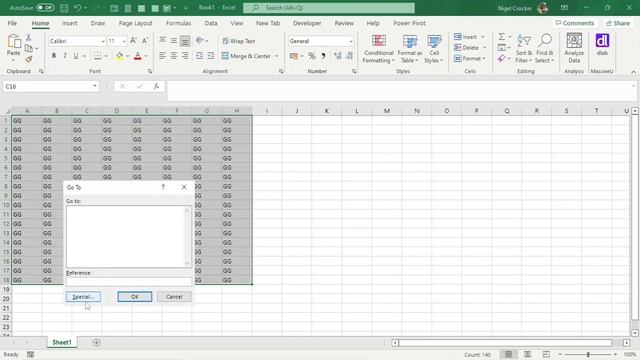Image resolution: width=640 pixels, height=360 pixels.
Task: Toggle Underline formatting
Action: pos(76,56)
